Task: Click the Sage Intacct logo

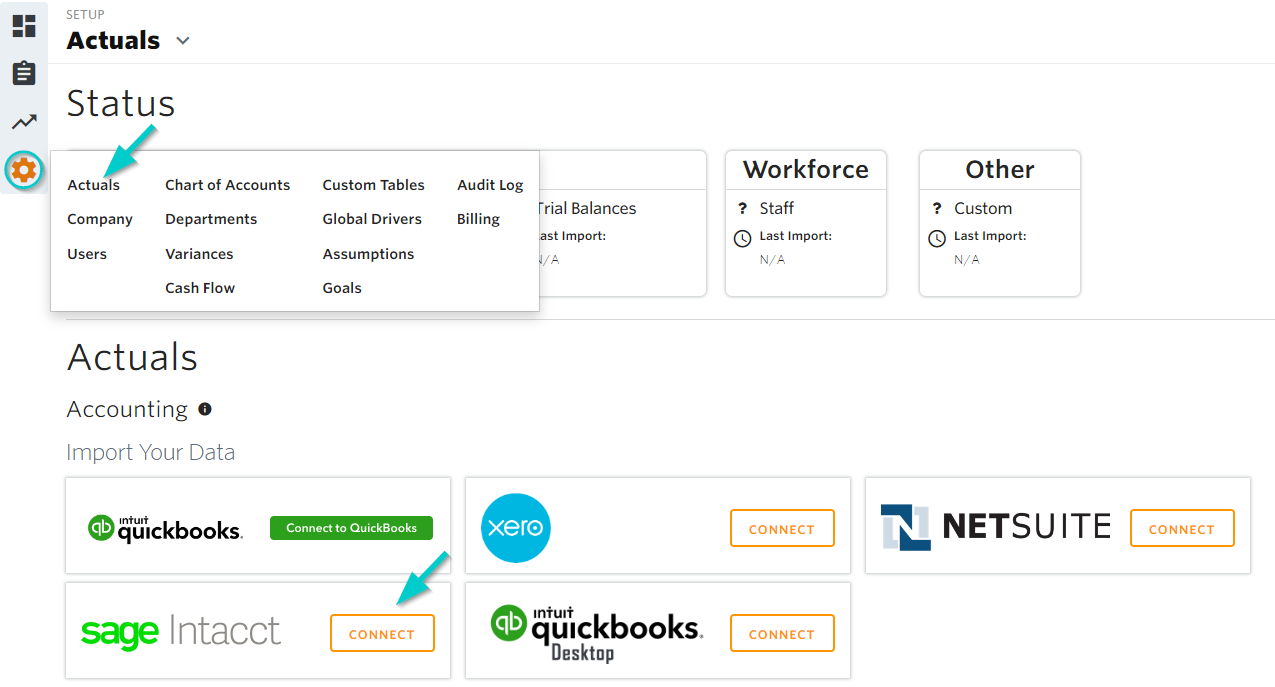Action: click(x=181, y=632)
